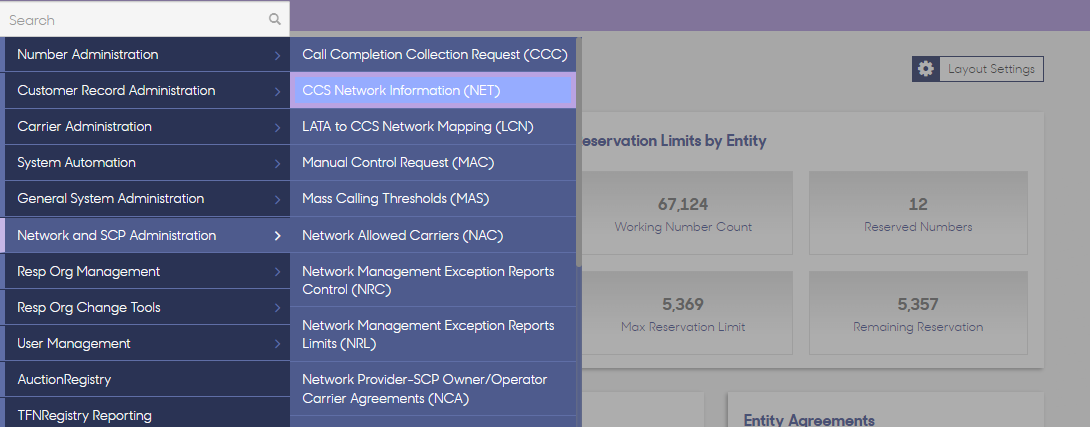The width and height of the screenshot is (1090, 427).
Task: Select General System Administration menu item
Action: 145,199
